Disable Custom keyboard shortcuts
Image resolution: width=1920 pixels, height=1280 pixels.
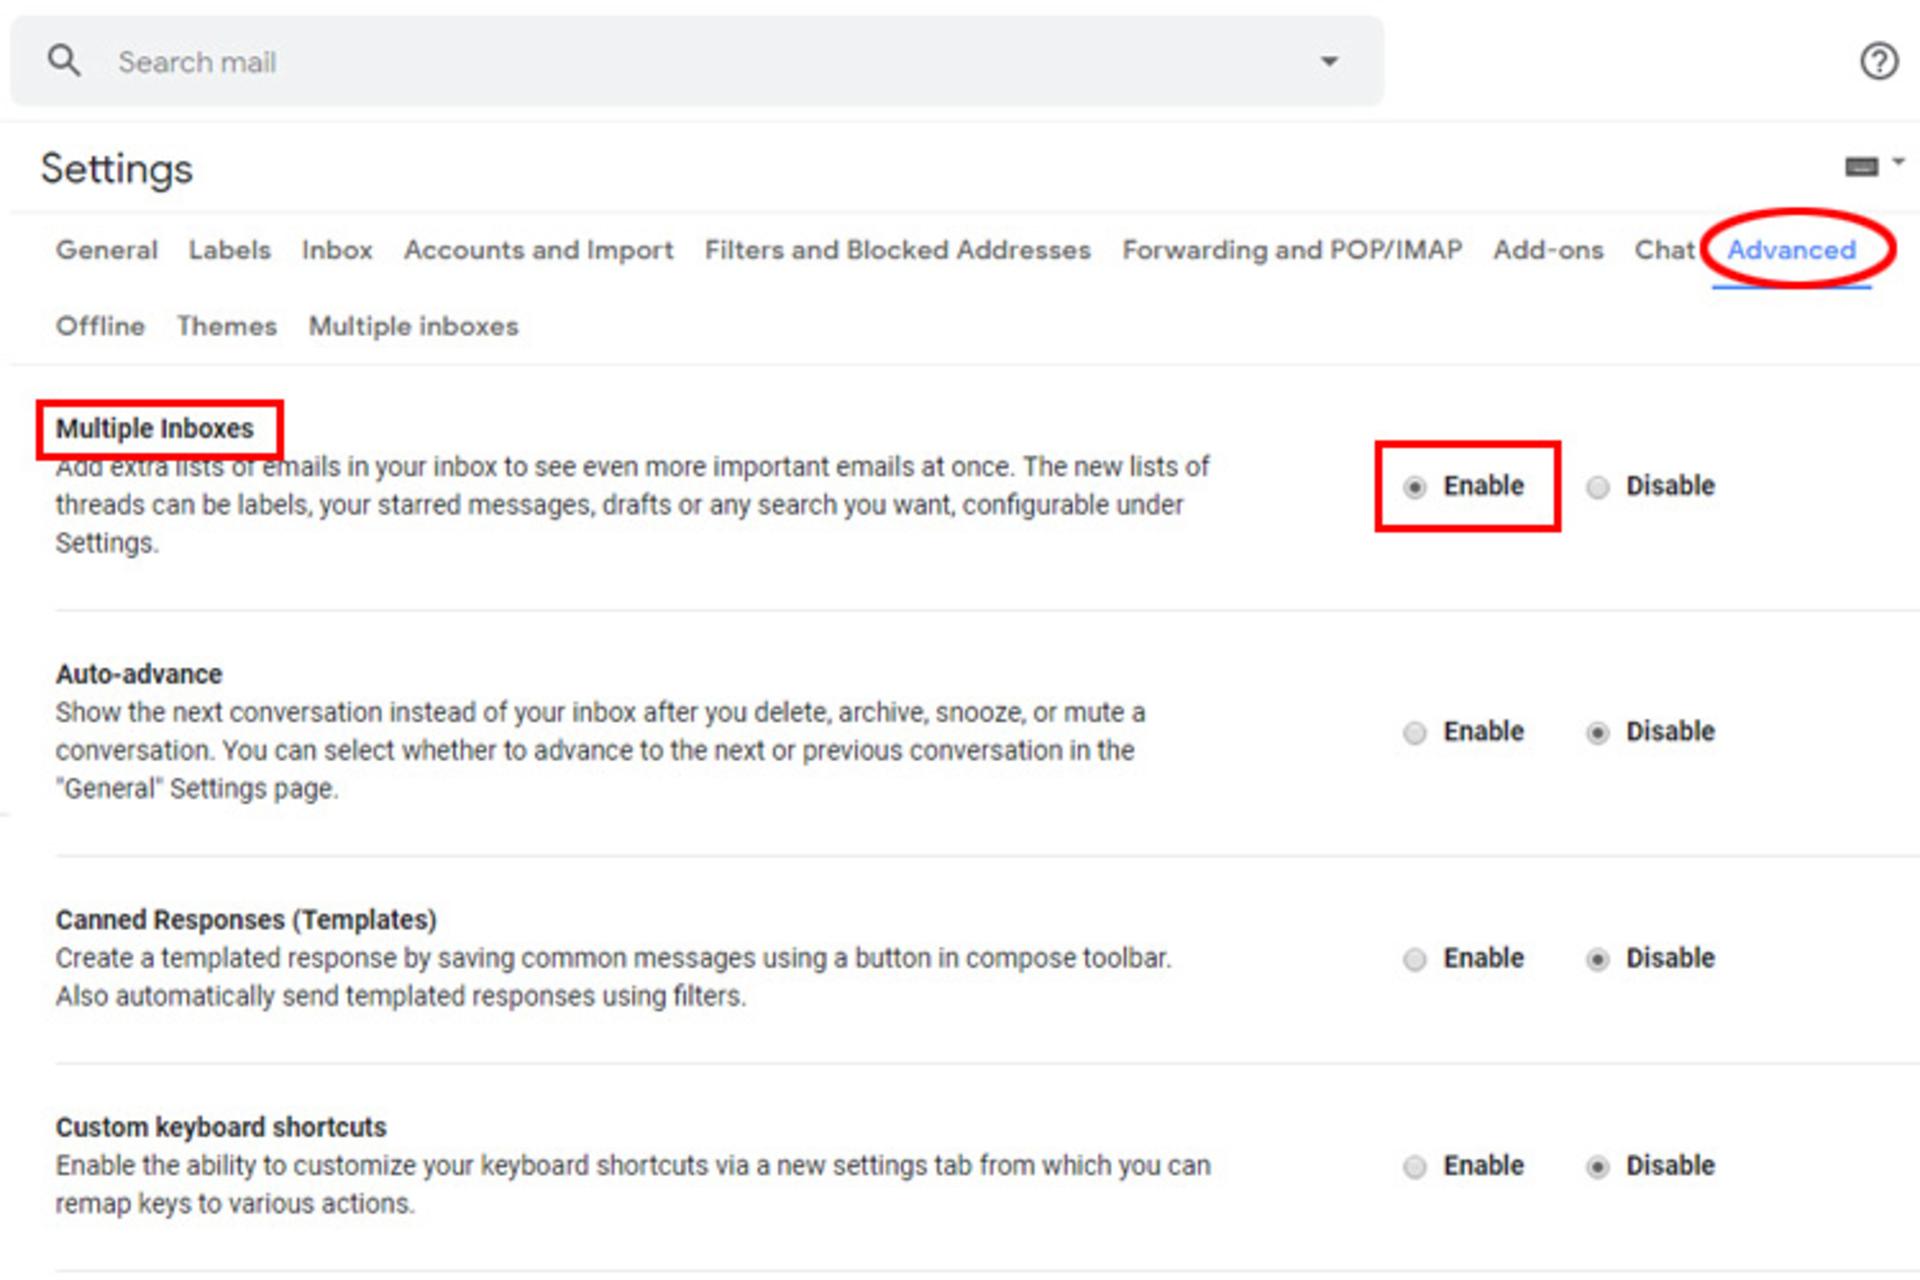pos(1598,1167)
